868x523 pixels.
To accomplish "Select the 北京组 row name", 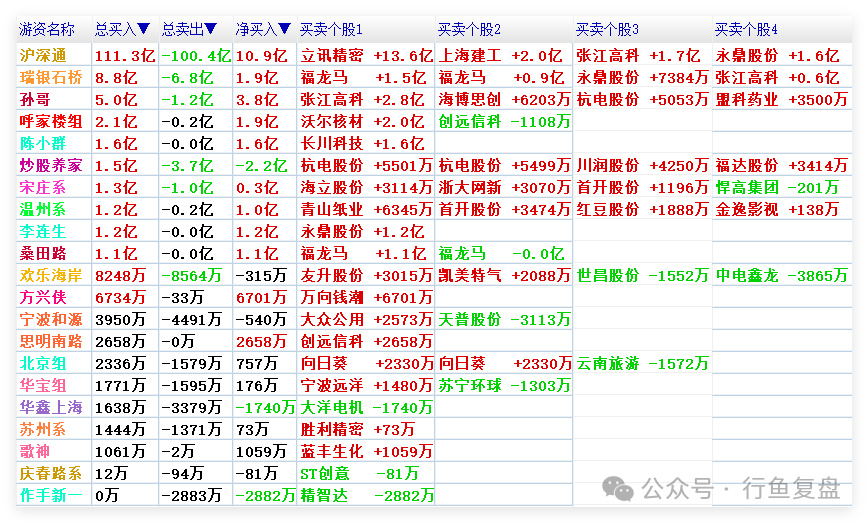I will tap(43, 364).
